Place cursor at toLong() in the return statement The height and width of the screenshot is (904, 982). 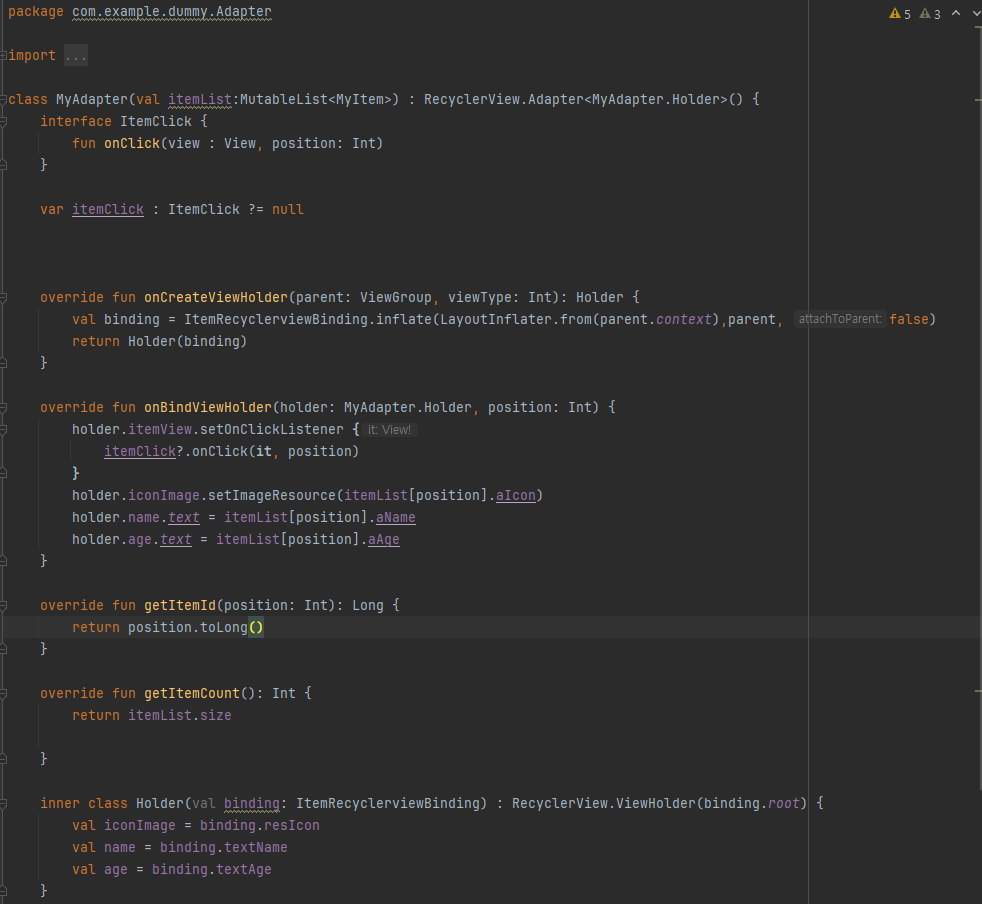(232, 628)
